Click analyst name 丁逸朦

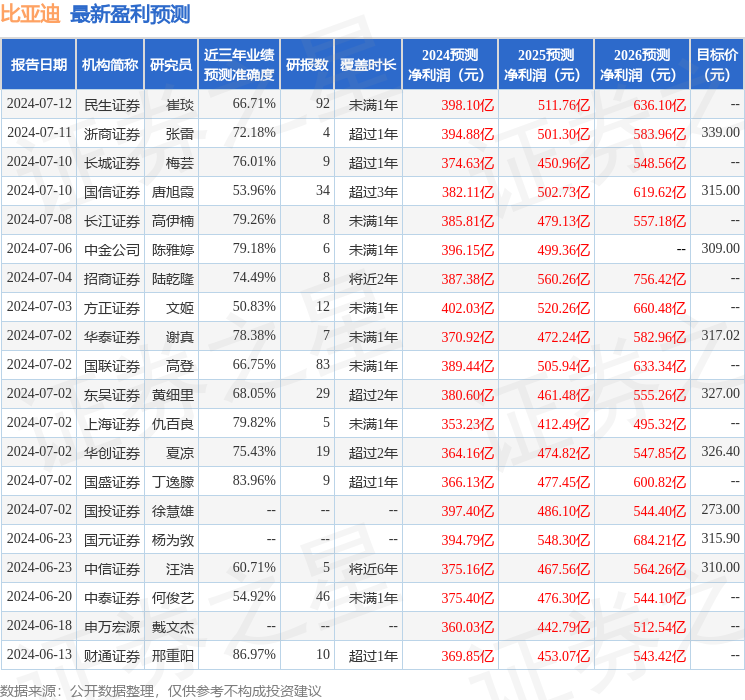point(173,481)
